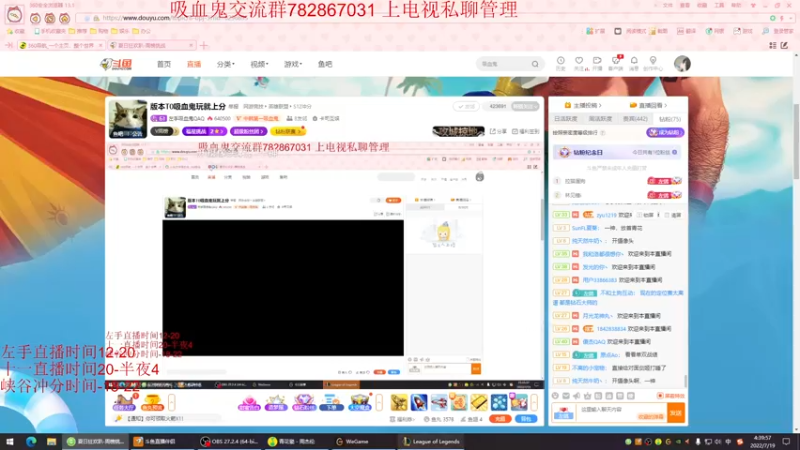Viewport: 800px width, 450px height.
Task: Toggle the 屏蔽特效 effects blocker
Action: 670,396
